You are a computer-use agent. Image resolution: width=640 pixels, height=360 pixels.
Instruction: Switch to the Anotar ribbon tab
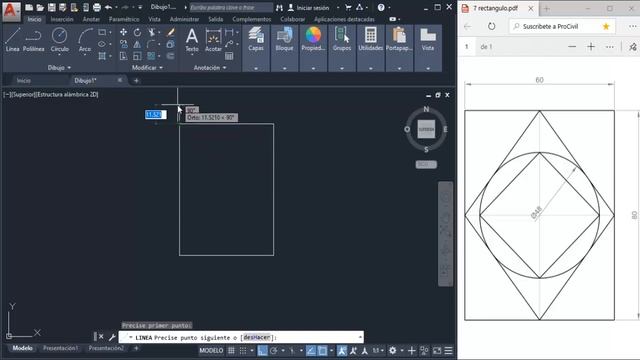(x=91, y=19)
